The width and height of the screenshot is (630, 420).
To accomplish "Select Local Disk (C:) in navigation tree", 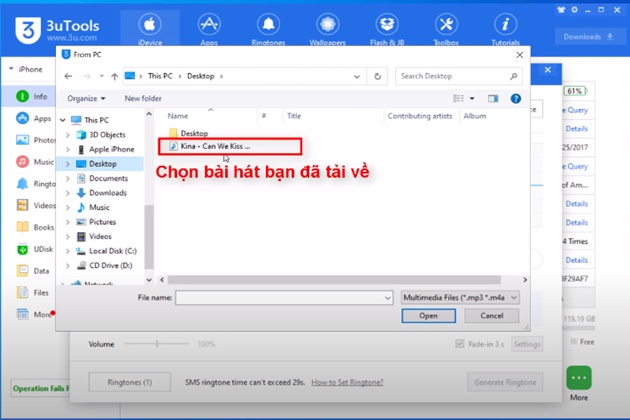I will (x=111, y=250).
